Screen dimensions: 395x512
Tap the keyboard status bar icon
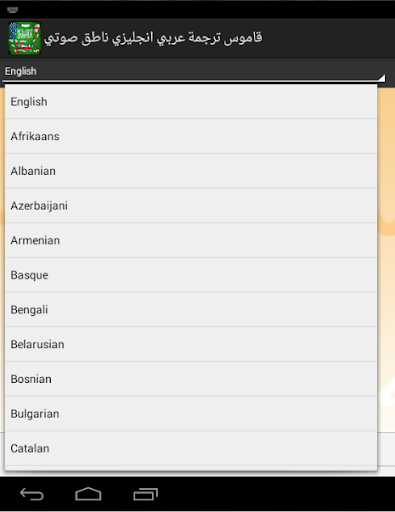(x=12, y=10)
